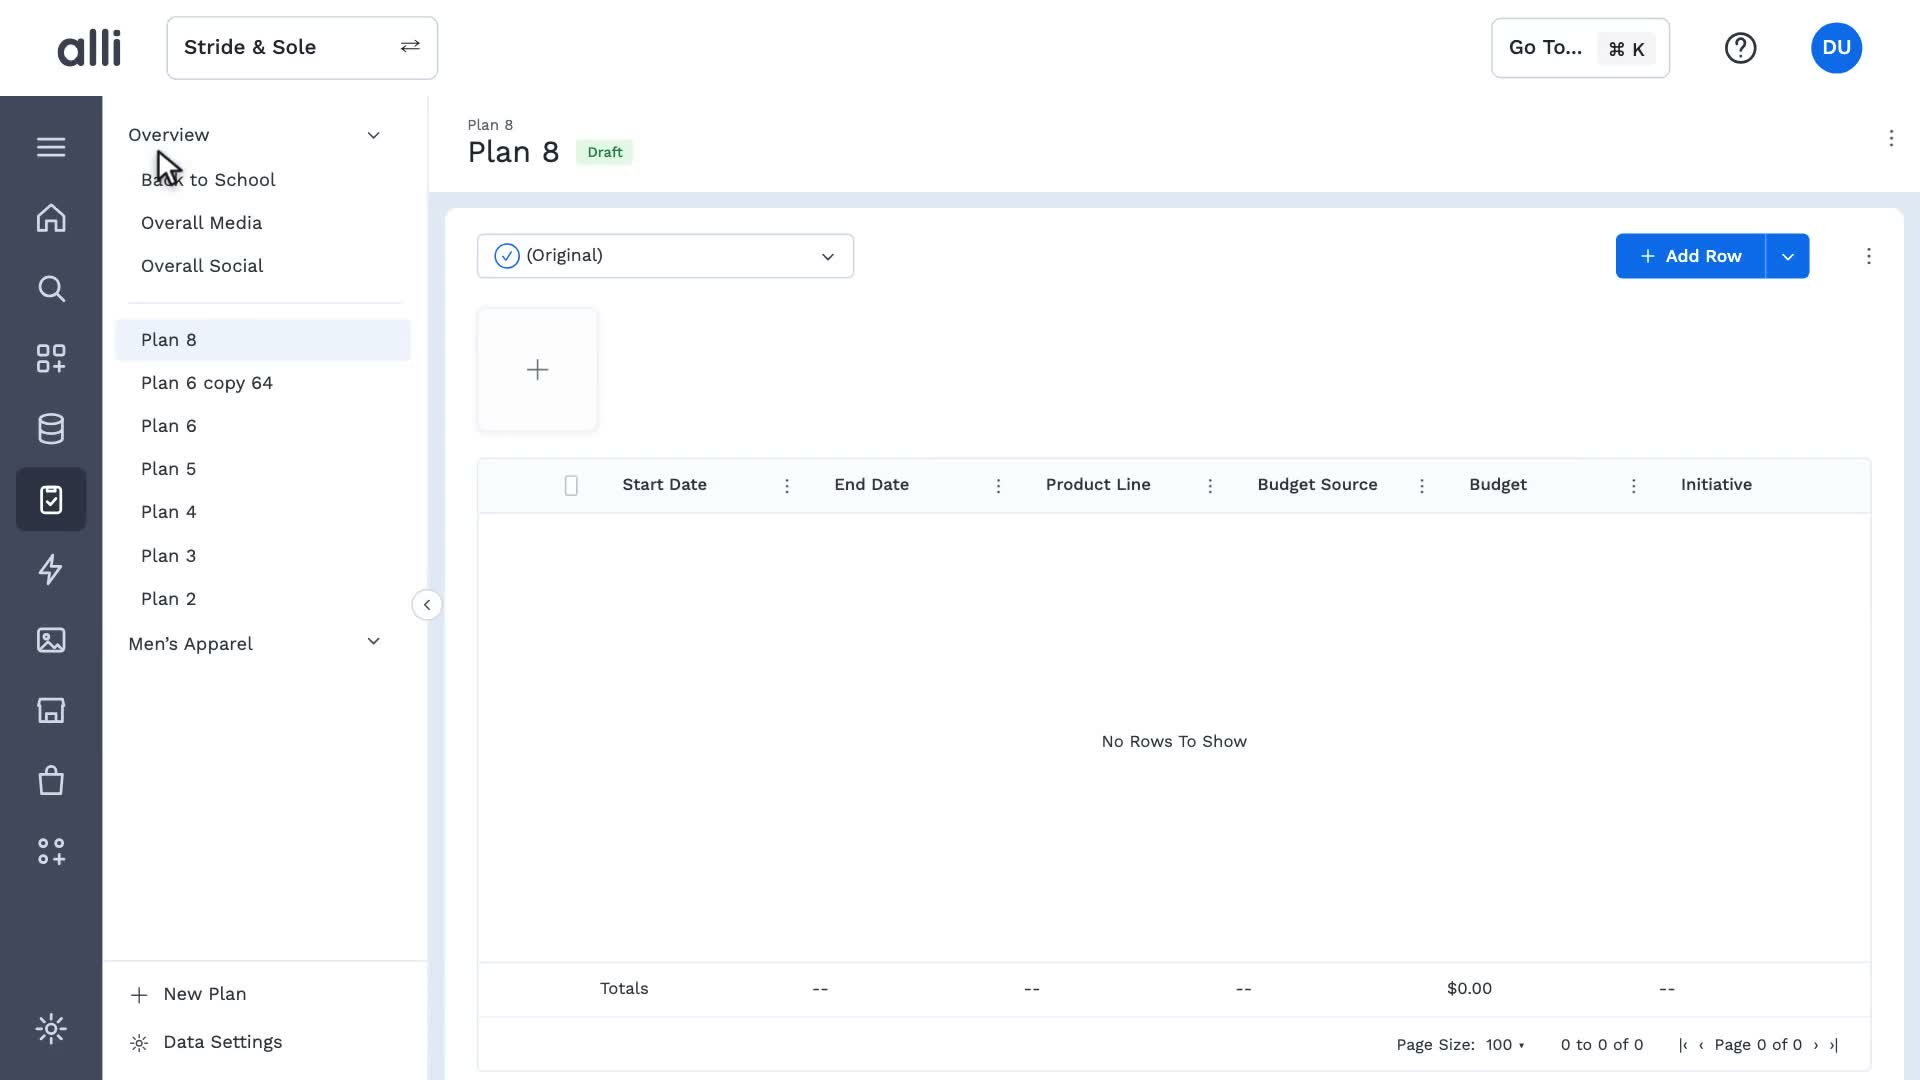Screen dimensions: 1920x1080
Task: Go to the Home icon in the sidebar
Action: [51, 218]
